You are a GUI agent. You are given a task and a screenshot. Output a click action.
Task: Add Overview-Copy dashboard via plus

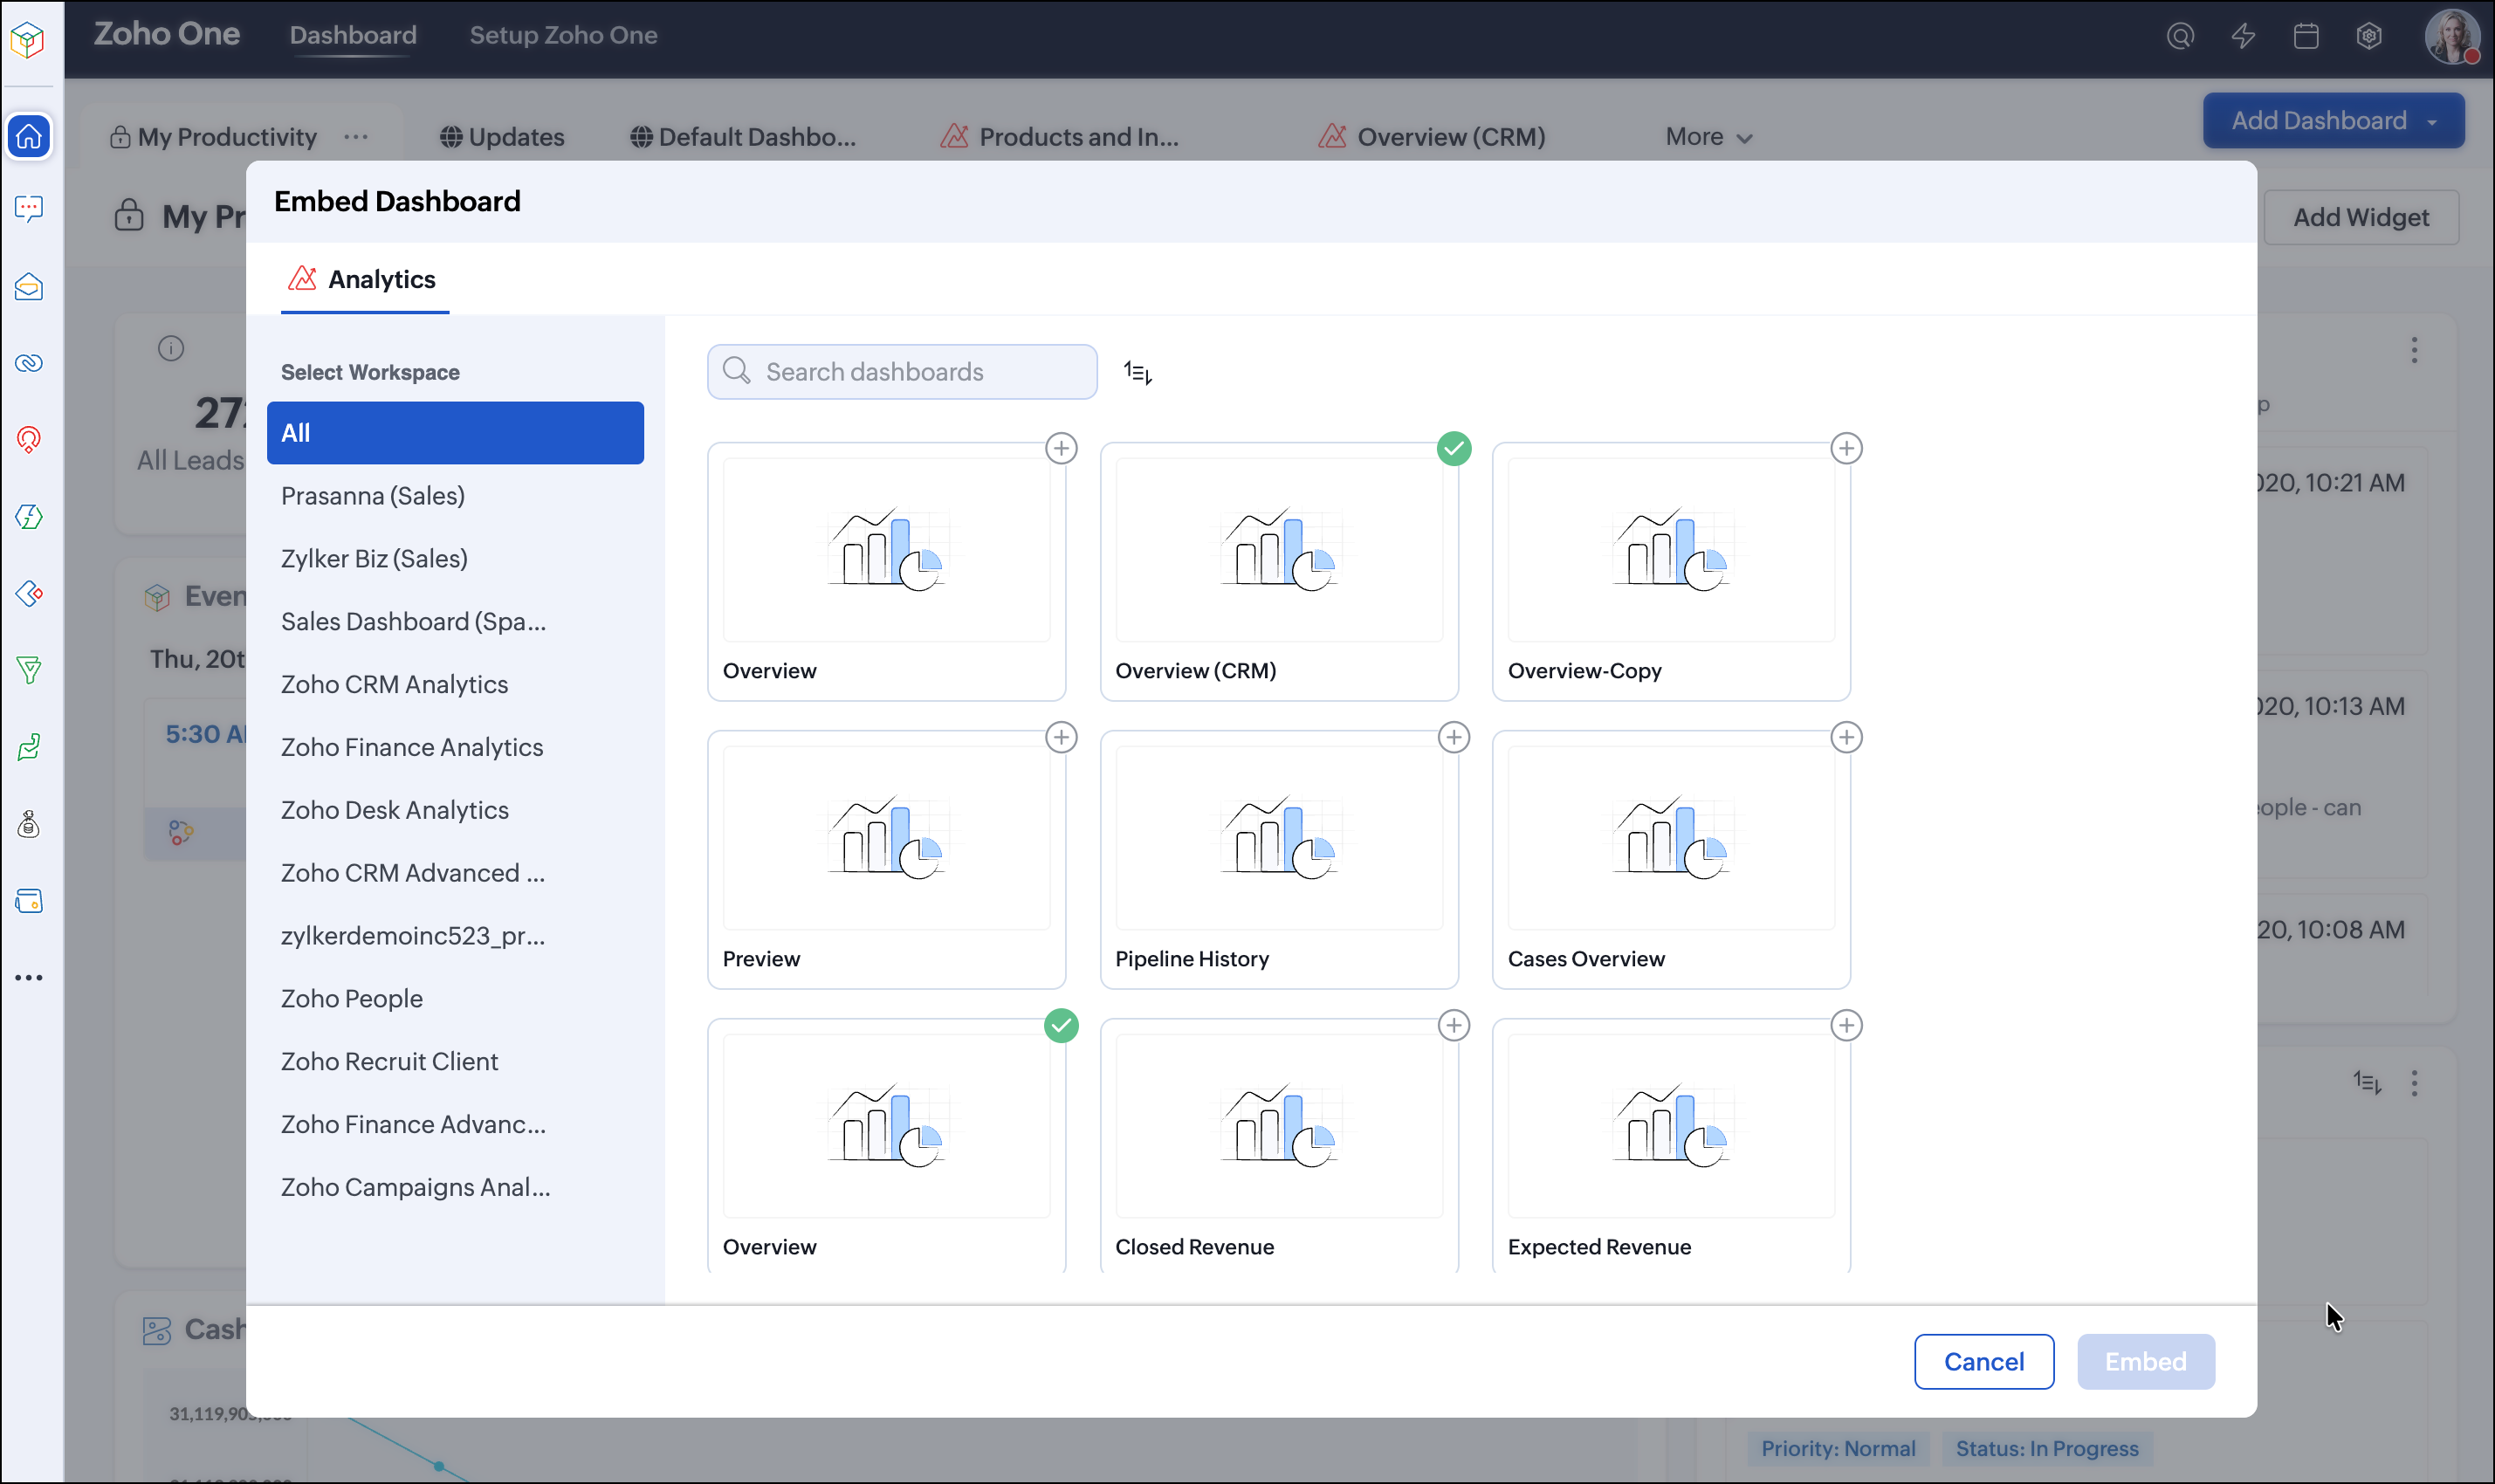click(1846, 448)
